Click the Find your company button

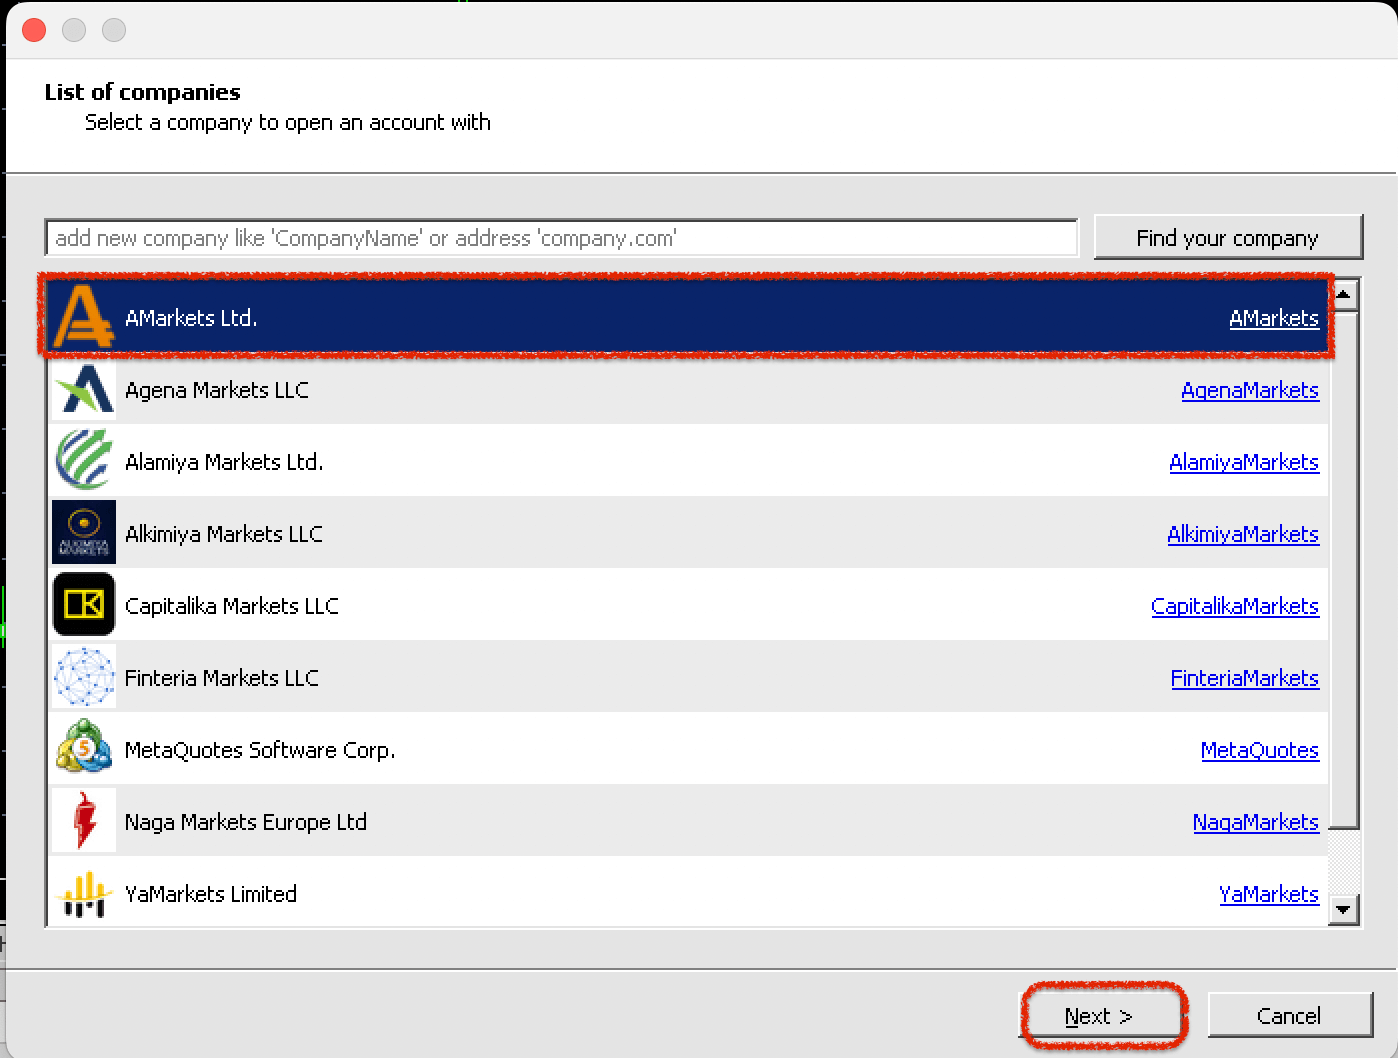pos(1227,238)
